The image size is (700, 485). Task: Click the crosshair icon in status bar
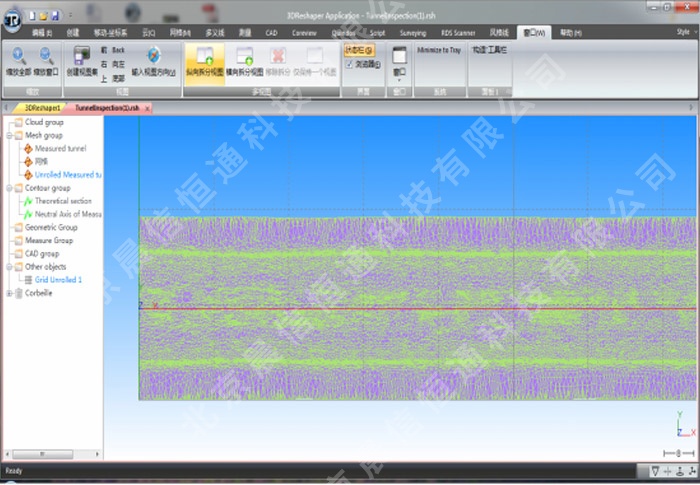(667, 471)
